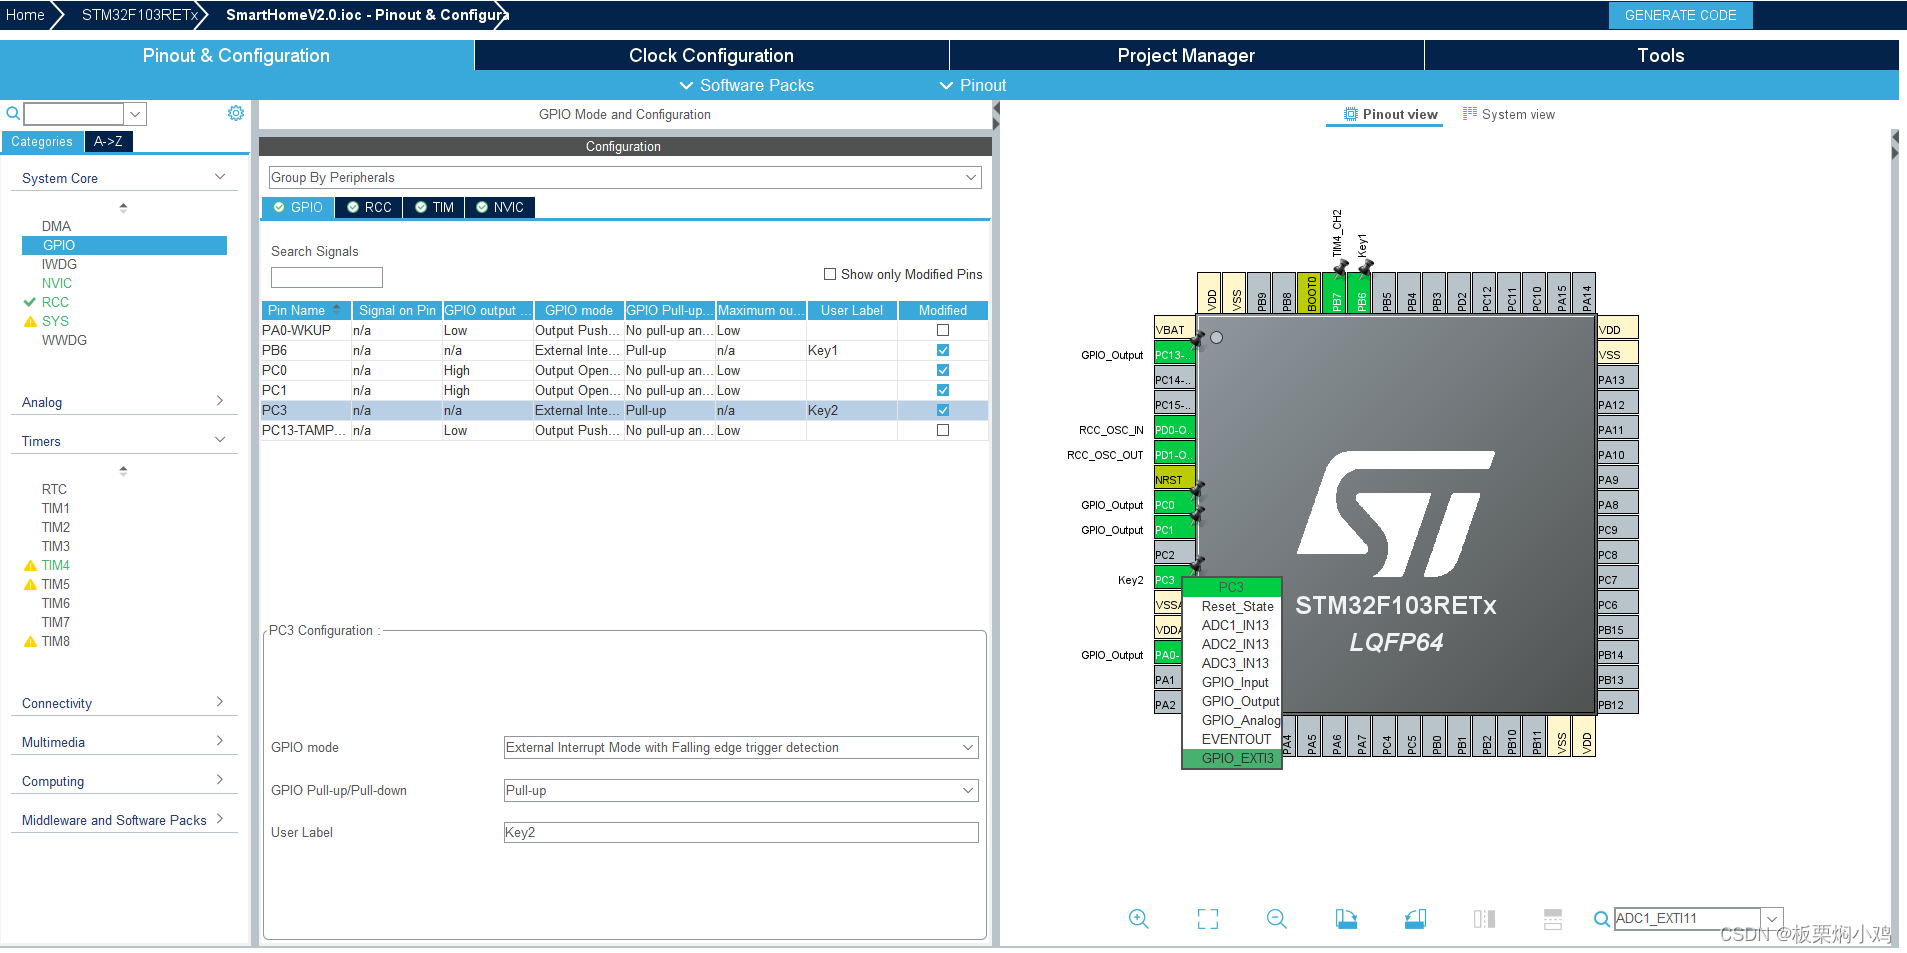
Task: Click the PB7 pin on the chip
Action: 1335,294
